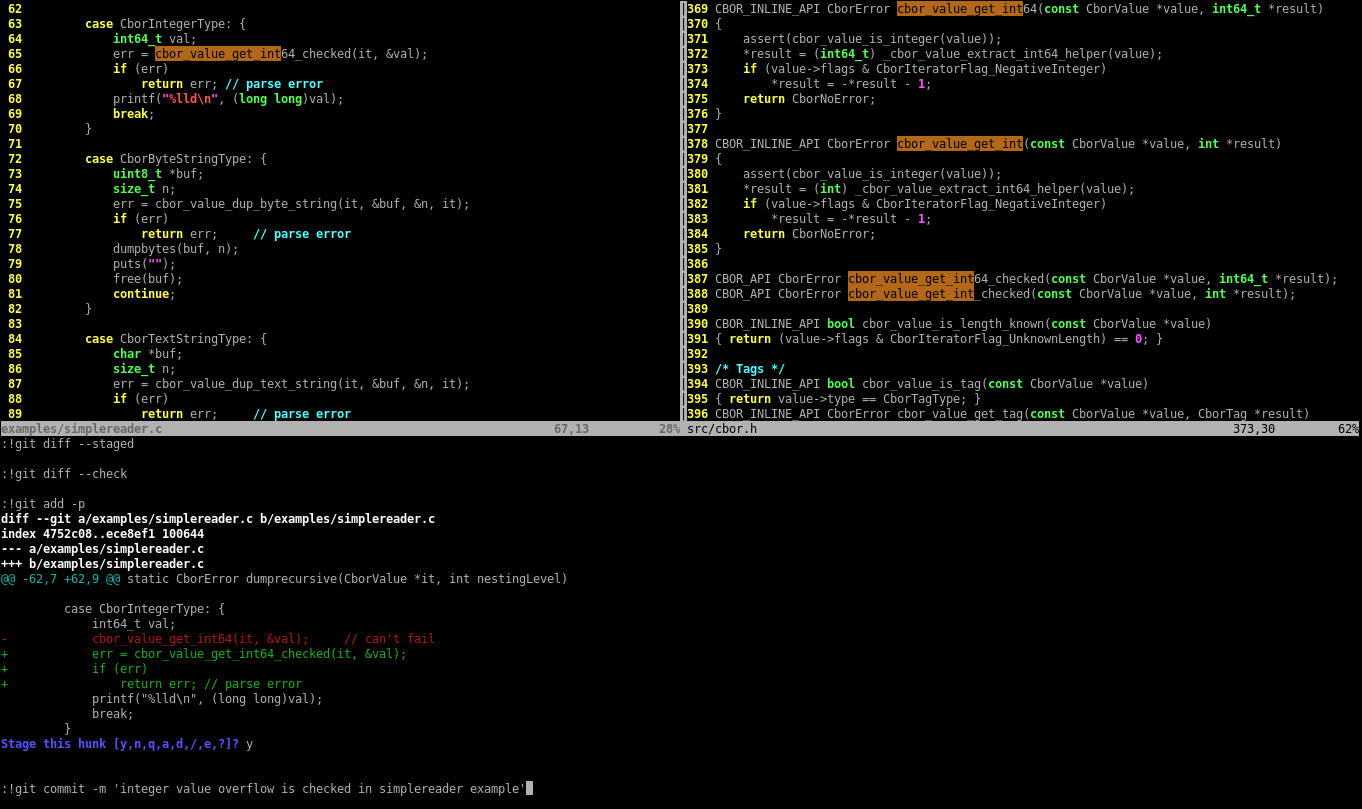The height and width of the screenshot is (809, 1362).
Task: Click the printf statement on line 68
Action: [228, 99]
